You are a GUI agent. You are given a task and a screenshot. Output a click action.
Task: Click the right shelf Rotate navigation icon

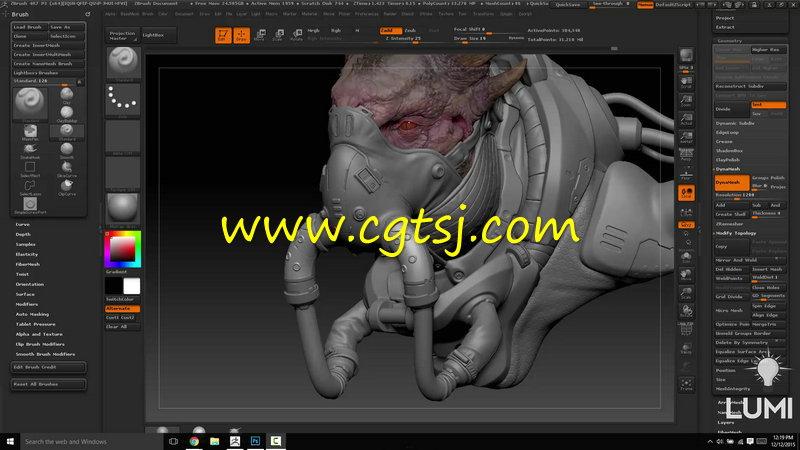tap(686, 311)
